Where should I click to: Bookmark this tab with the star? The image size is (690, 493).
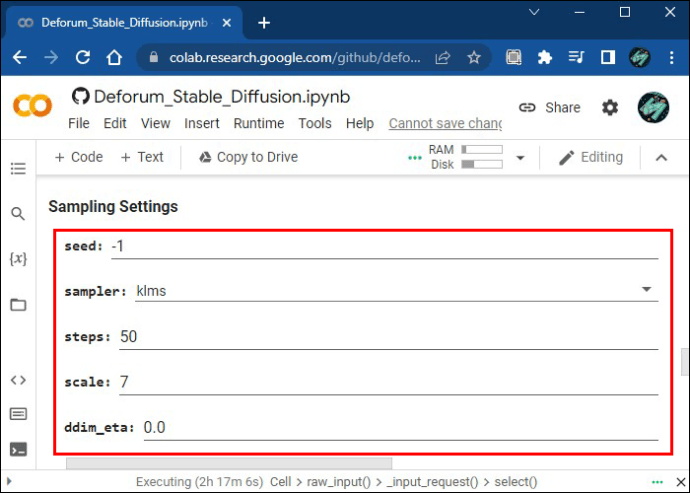(x=474, y=57)
